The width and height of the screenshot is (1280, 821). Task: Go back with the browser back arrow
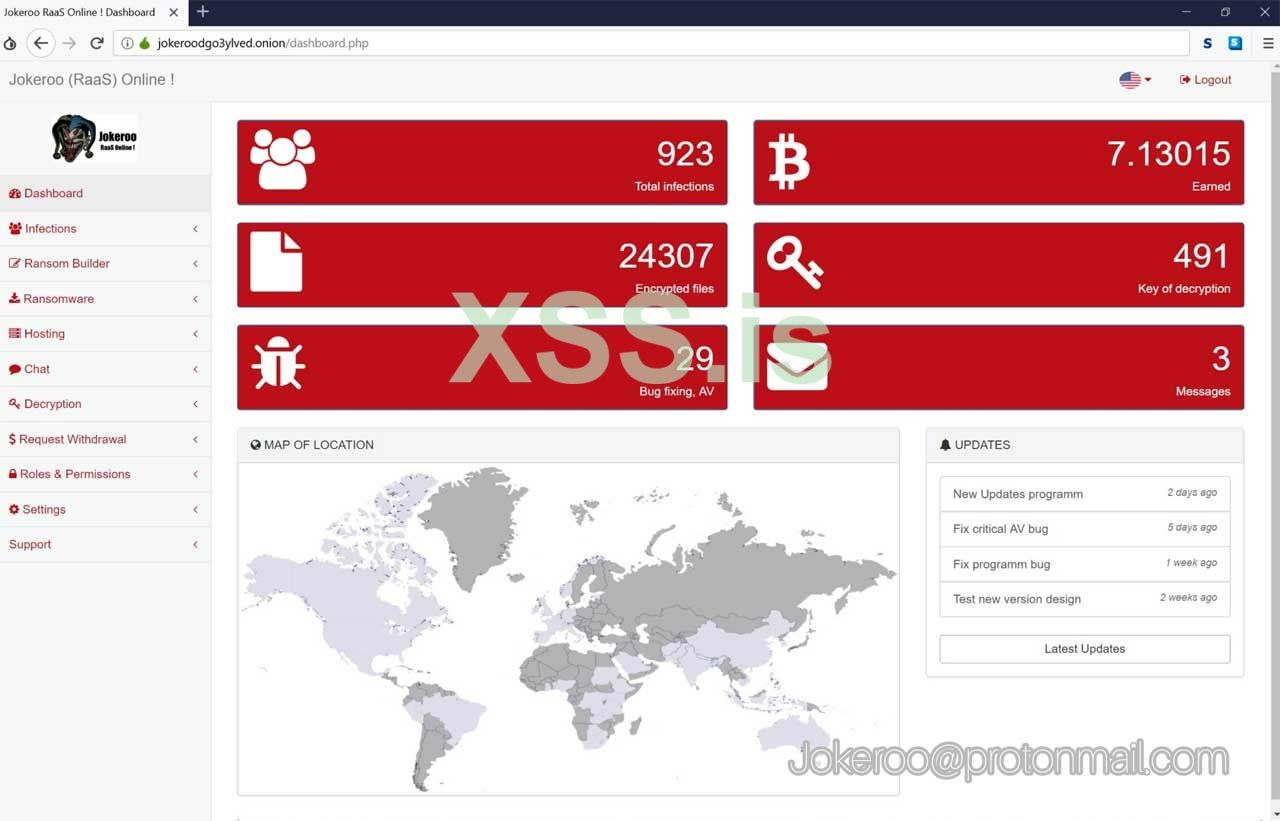(41, 43)
